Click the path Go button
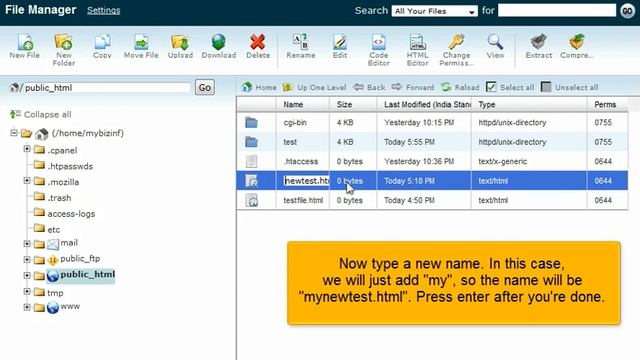The width and height of the screenshot is (640, 360). tap(204, 87)
